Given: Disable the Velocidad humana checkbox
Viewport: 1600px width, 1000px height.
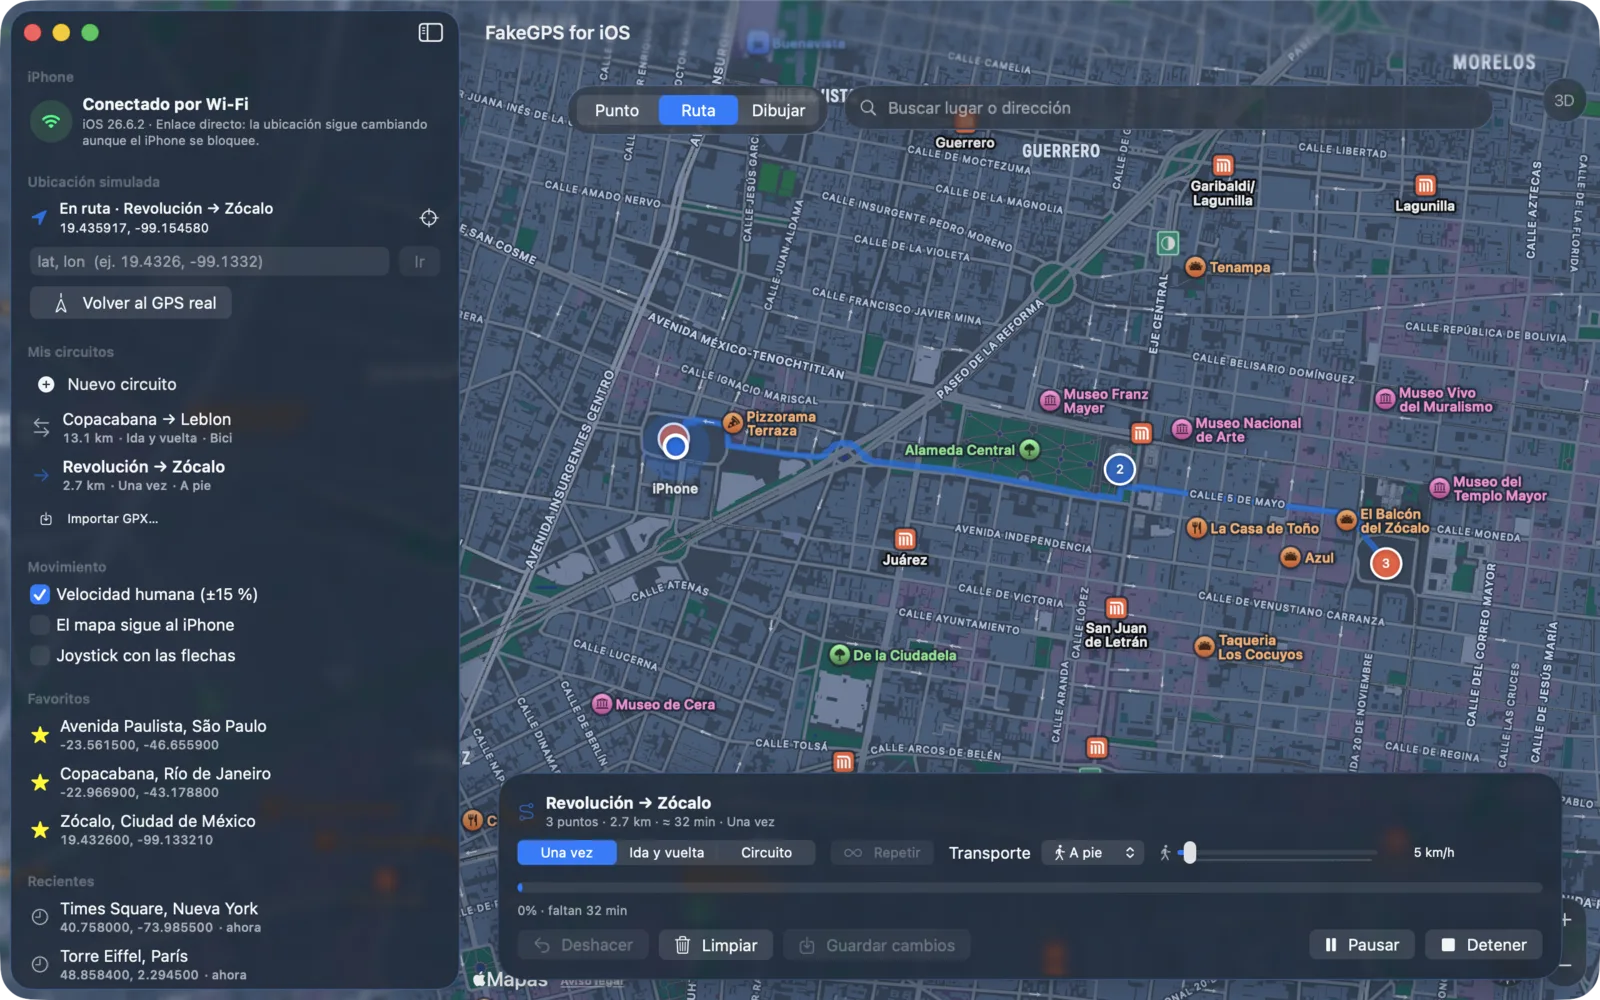Looking at the screenshot, I should [40, 594].
